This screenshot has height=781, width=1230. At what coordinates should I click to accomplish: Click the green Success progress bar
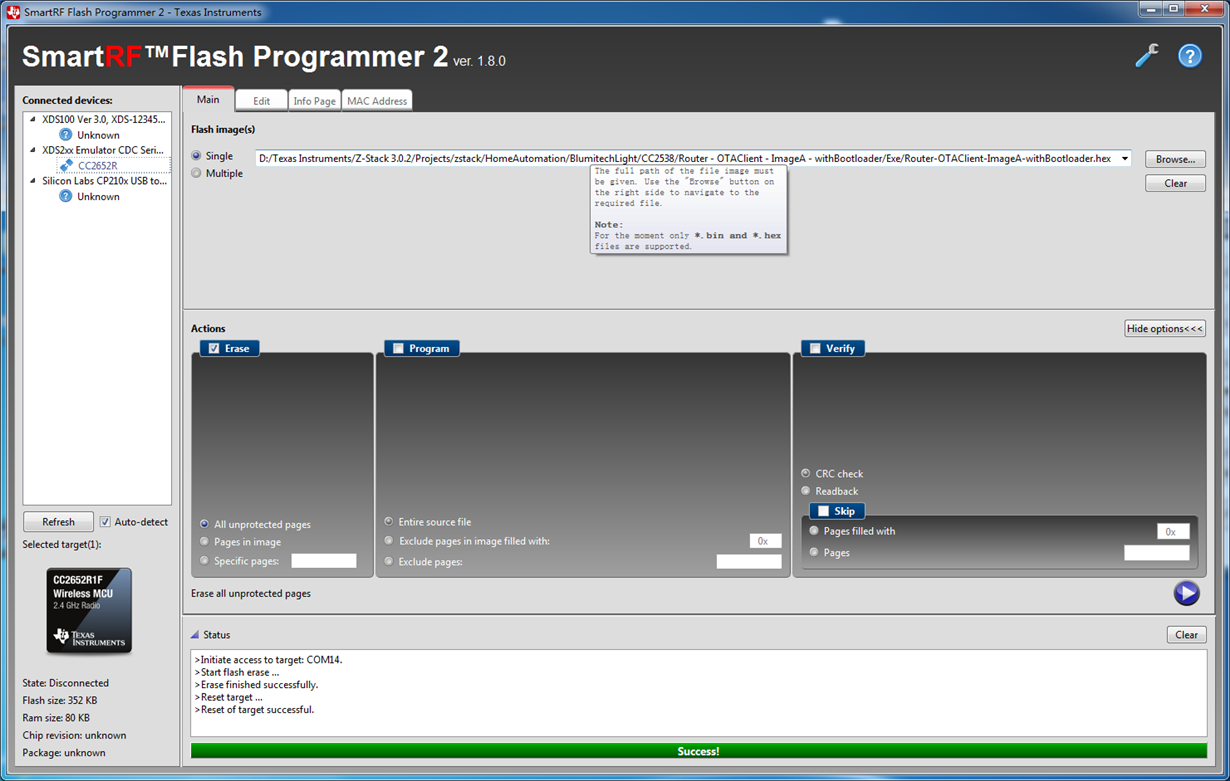click(x=698, y=751)
